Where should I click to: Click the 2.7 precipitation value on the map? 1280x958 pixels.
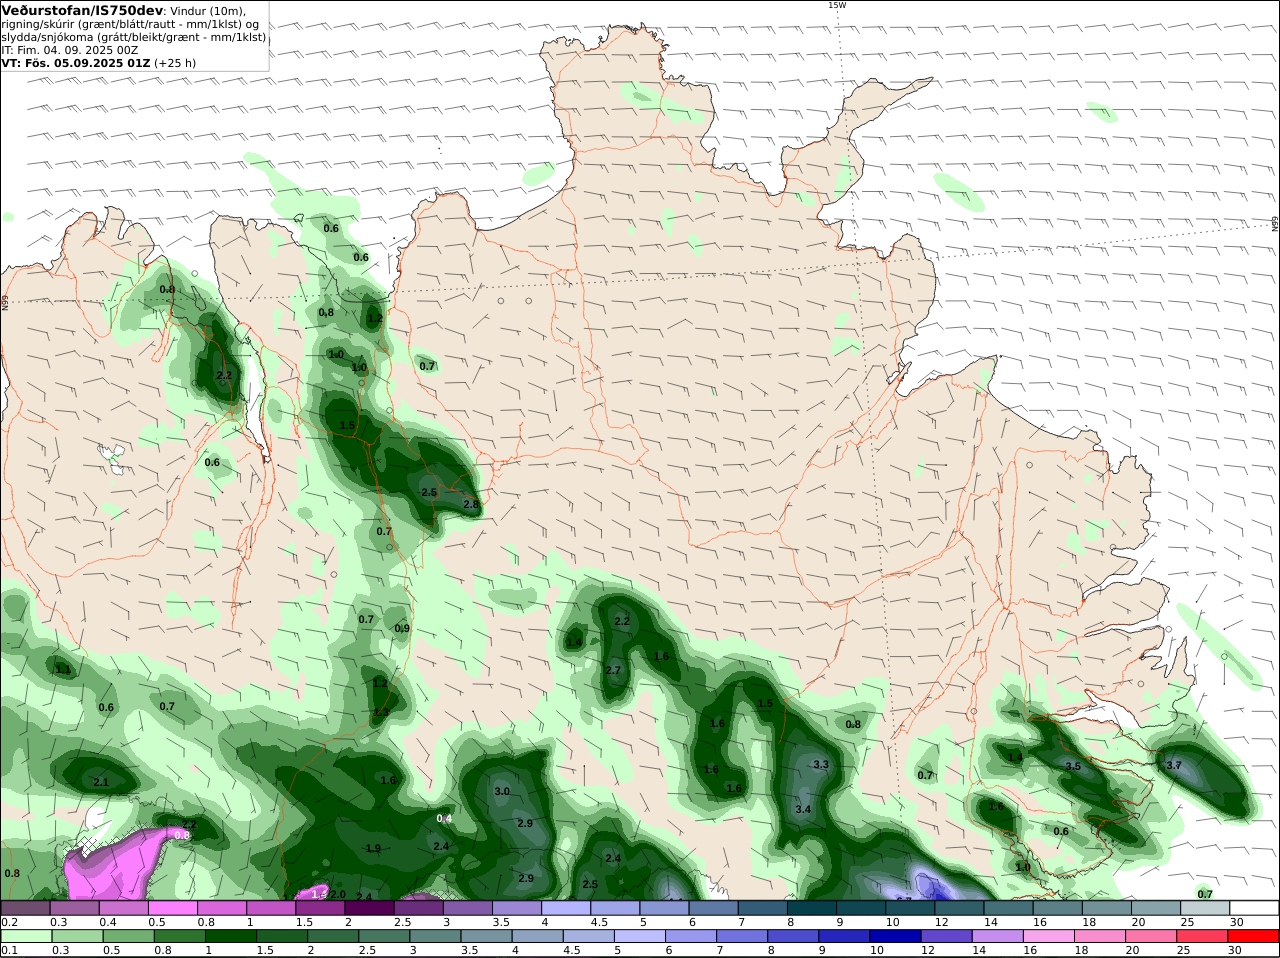point(613,670)
